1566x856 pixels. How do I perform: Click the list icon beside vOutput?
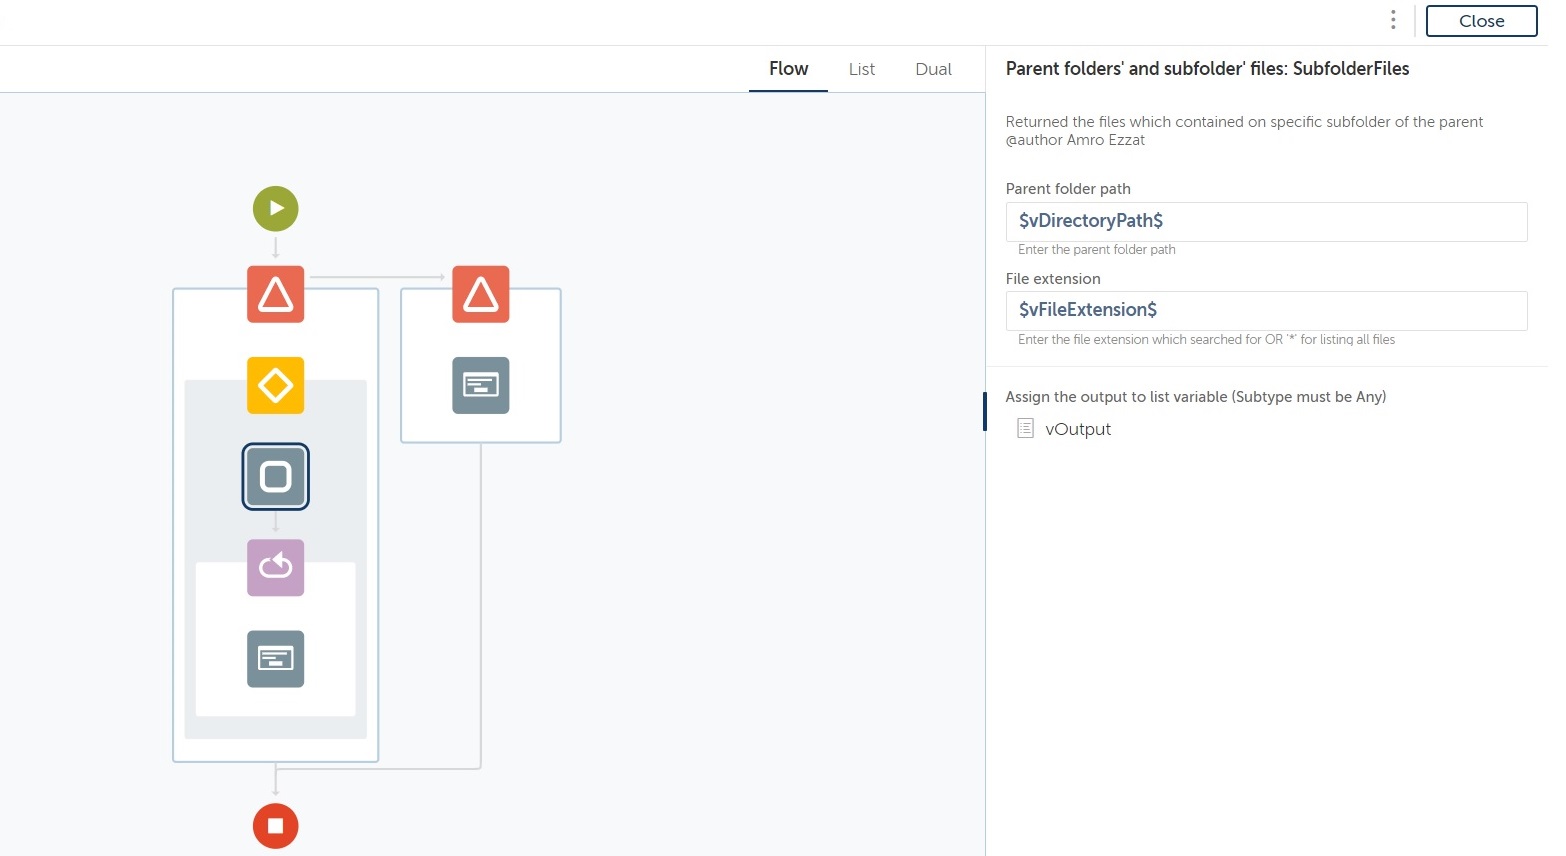[1025, 428]
